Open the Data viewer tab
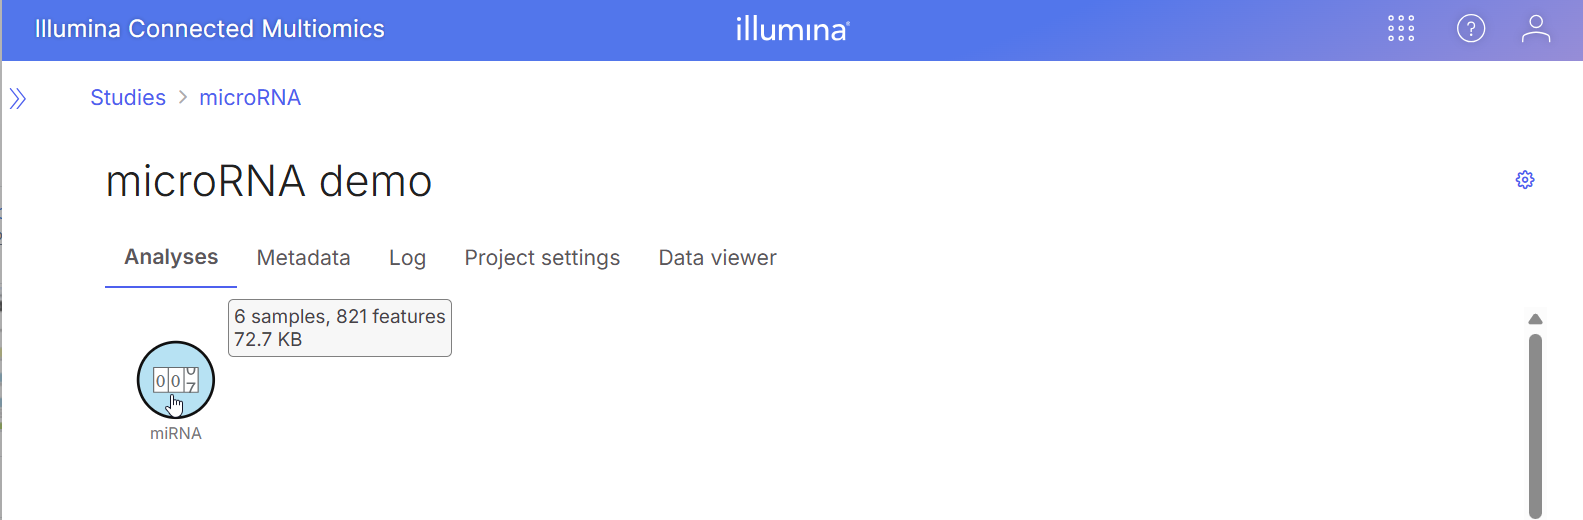Viewport: 1583px width, 520px height. [717, 258]
